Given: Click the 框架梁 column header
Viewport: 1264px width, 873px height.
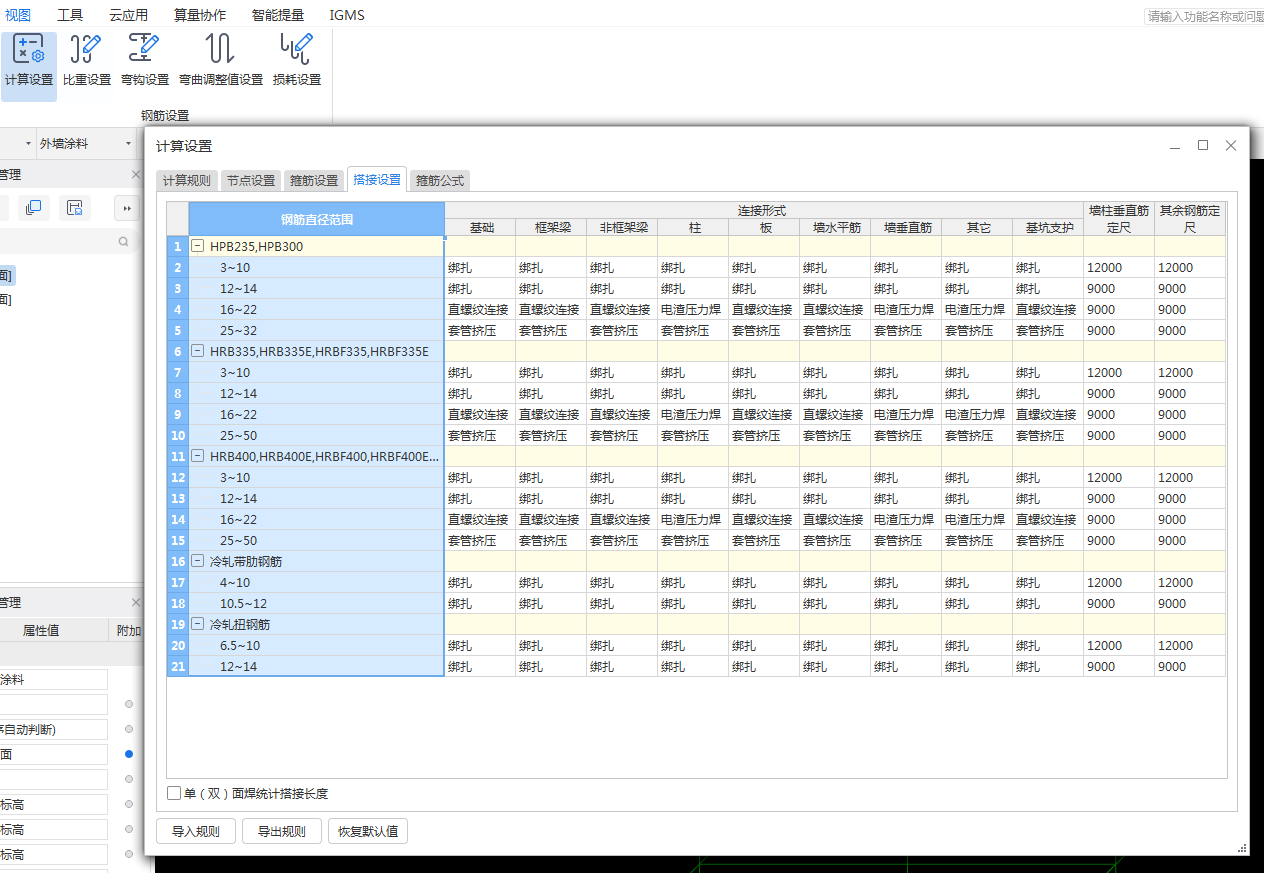Looking at the screenshot, I should (x=552, y=228).
